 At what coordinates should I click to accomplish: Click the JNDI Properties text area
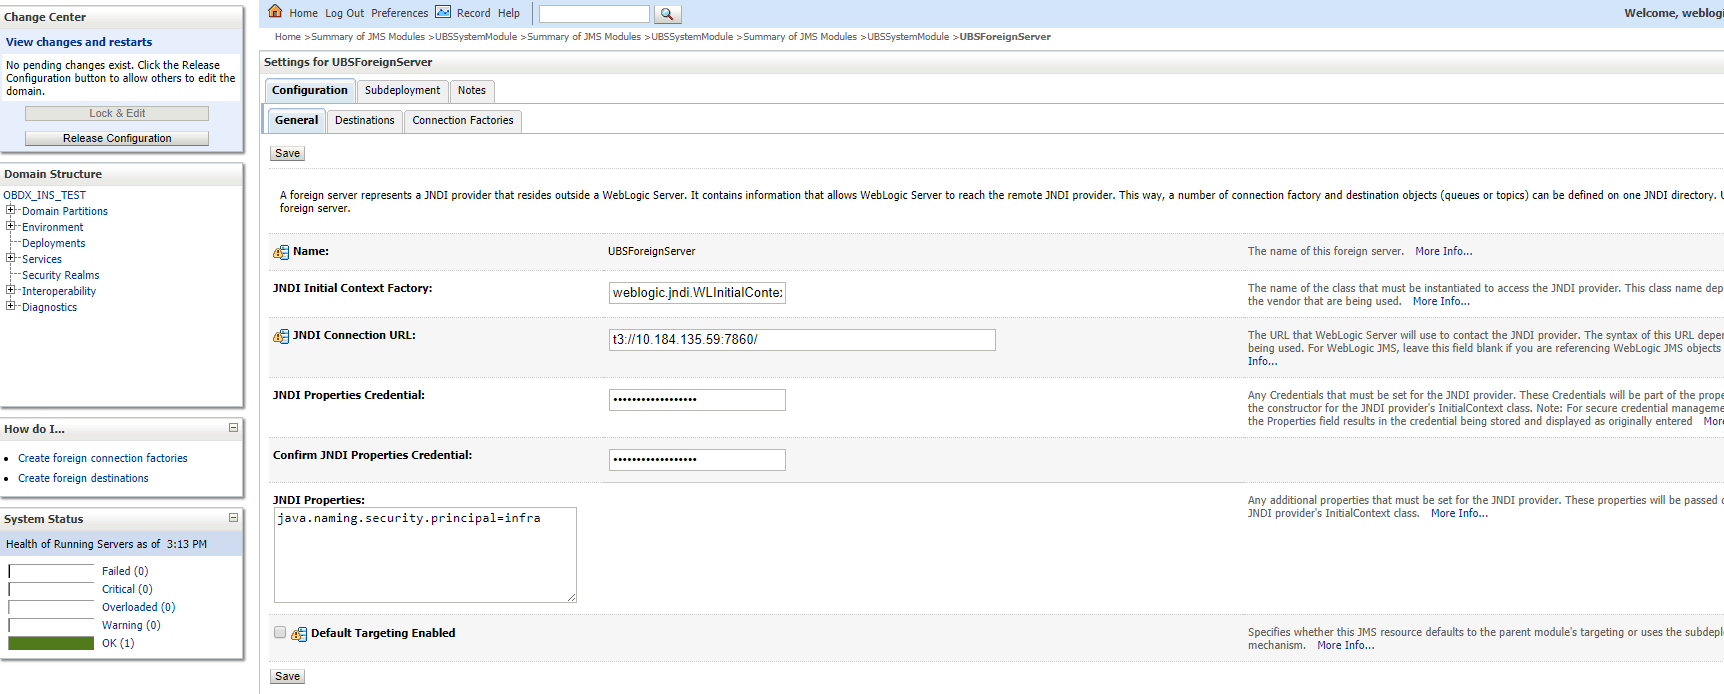(x=425, y=555)
